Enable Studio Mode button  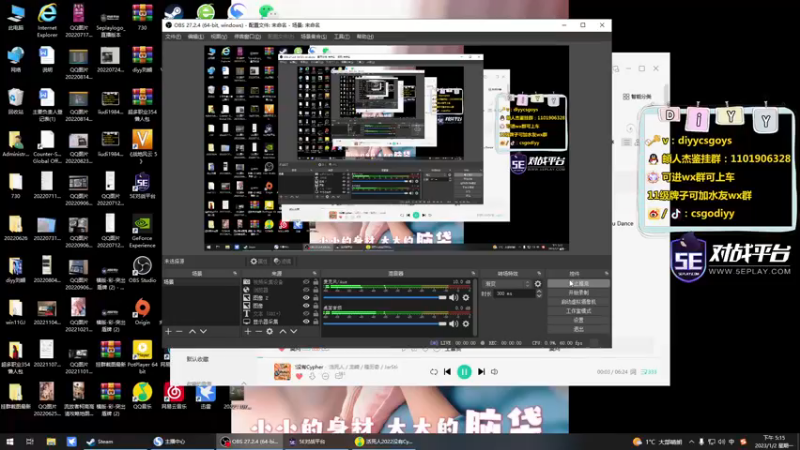[578, 311]
